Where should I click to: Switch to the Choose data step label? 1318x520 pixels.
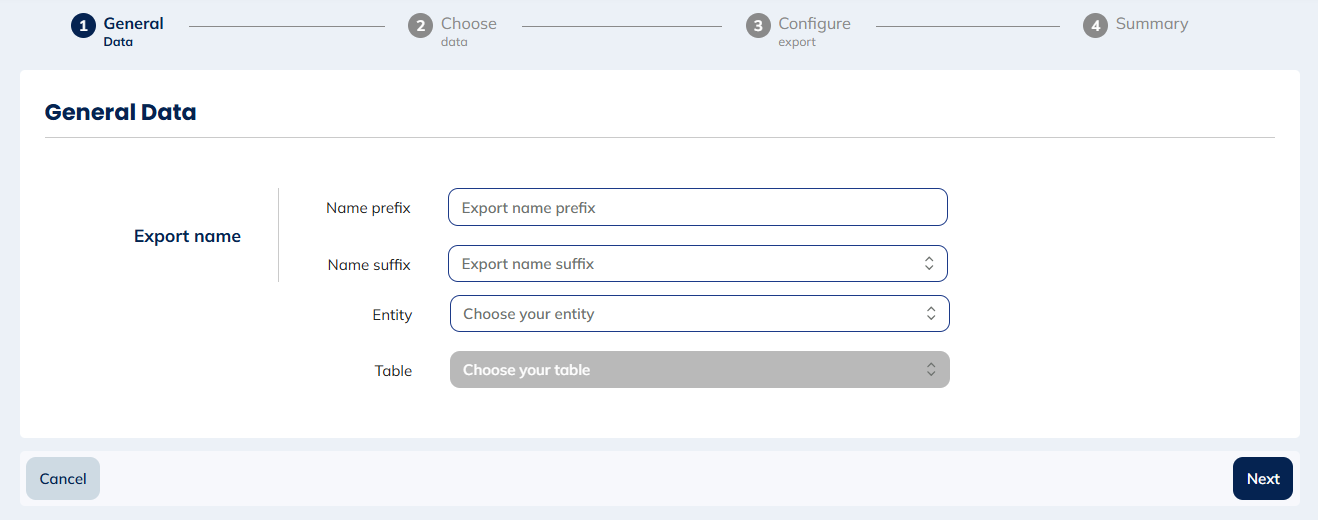point(468,31)
